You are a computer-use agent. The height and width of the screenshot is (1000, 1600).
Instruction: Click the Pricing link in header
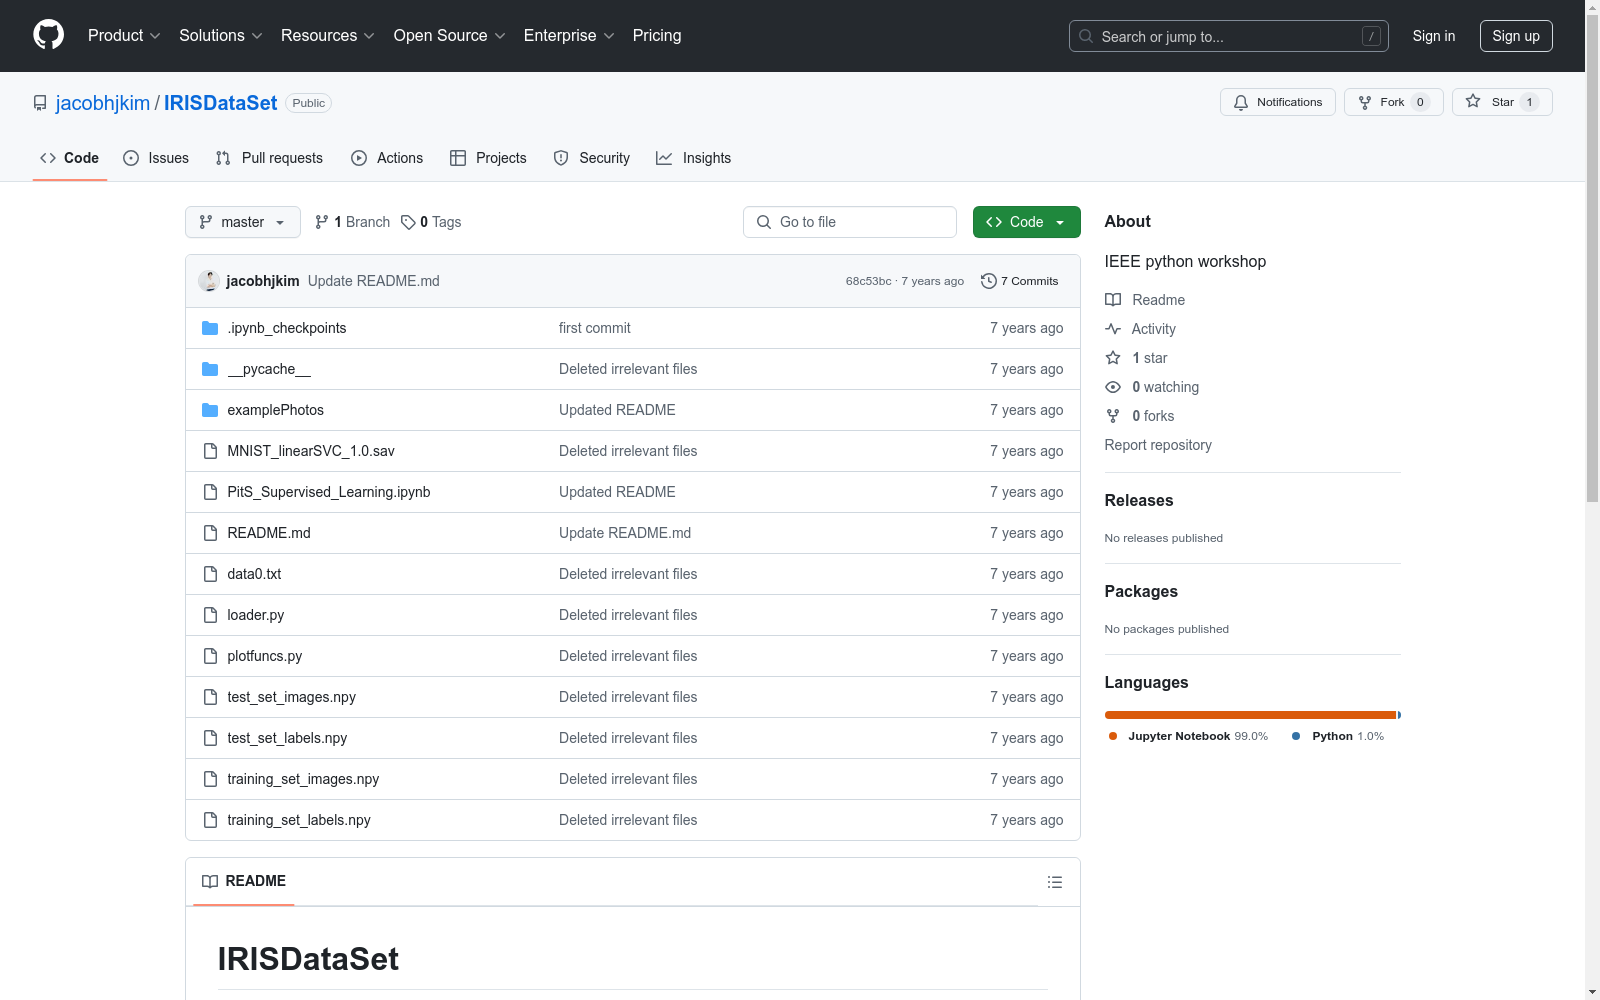click(x=657, y=36)
